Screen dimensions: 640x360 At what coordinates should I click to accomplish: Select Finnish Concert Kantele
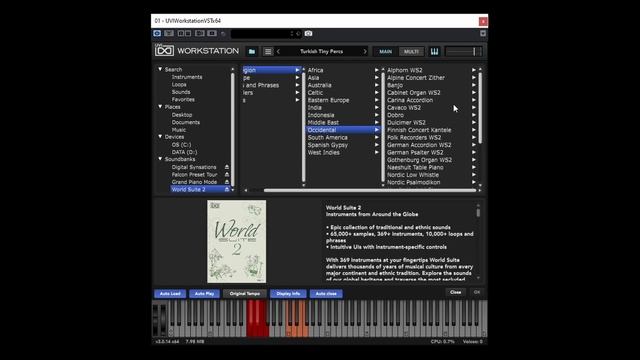[x=419, y=130]
